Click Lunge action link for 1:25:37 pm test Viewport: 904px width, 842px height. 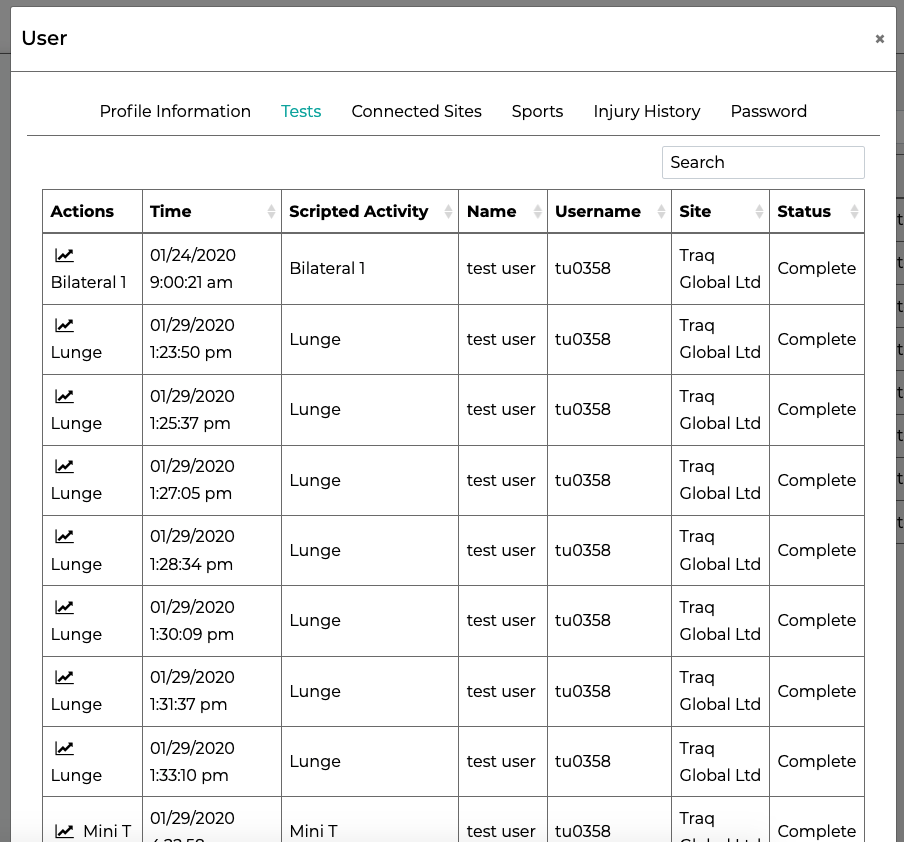point(76,423)
